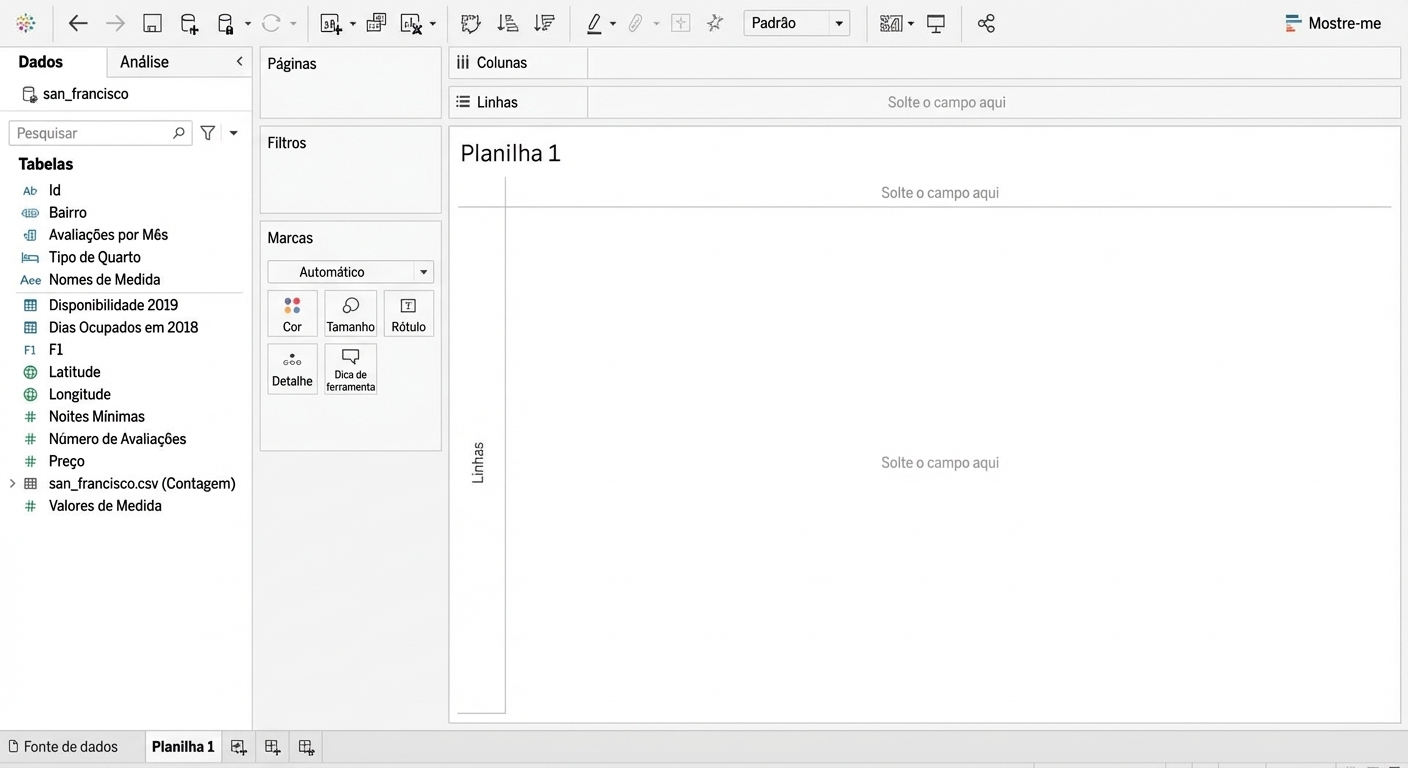Image resolution: width=1408 pixels, height=768 pixels.
Task: Switch to the Análise tab
Action: click(144, 62)
